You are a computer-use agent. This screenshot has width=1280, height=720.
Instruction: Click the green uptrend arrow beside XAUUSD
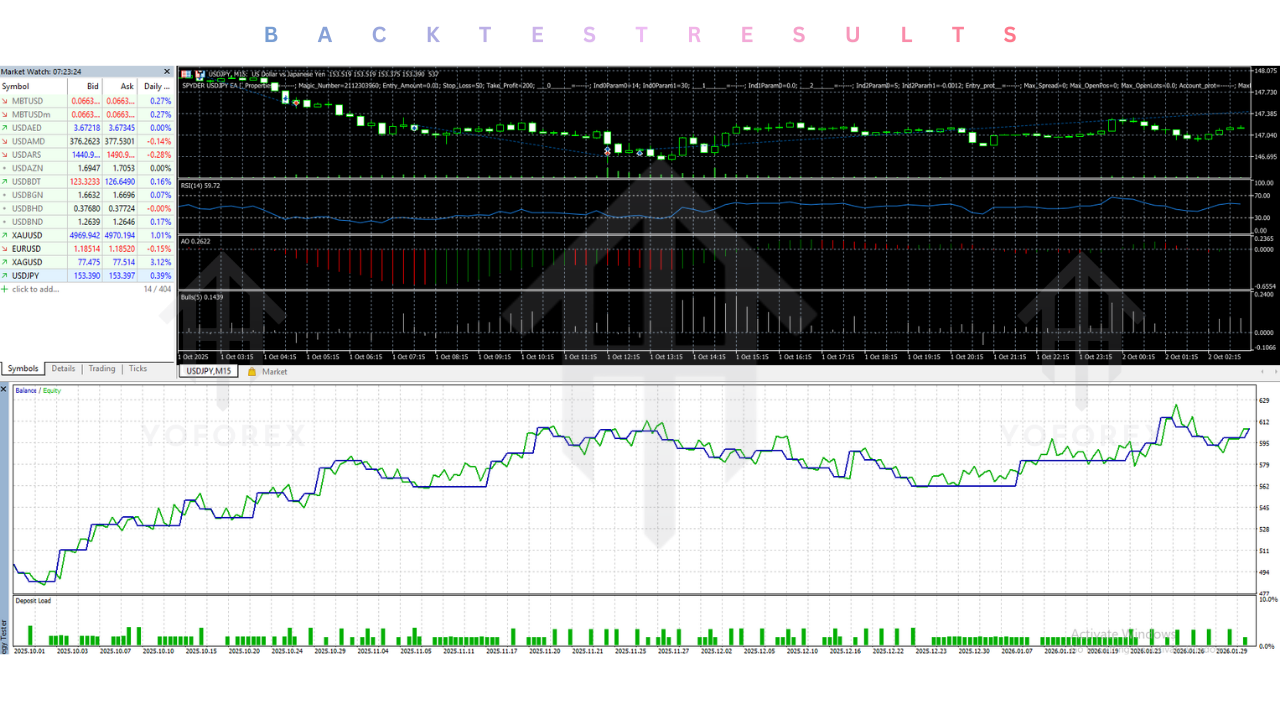point(5,235)
